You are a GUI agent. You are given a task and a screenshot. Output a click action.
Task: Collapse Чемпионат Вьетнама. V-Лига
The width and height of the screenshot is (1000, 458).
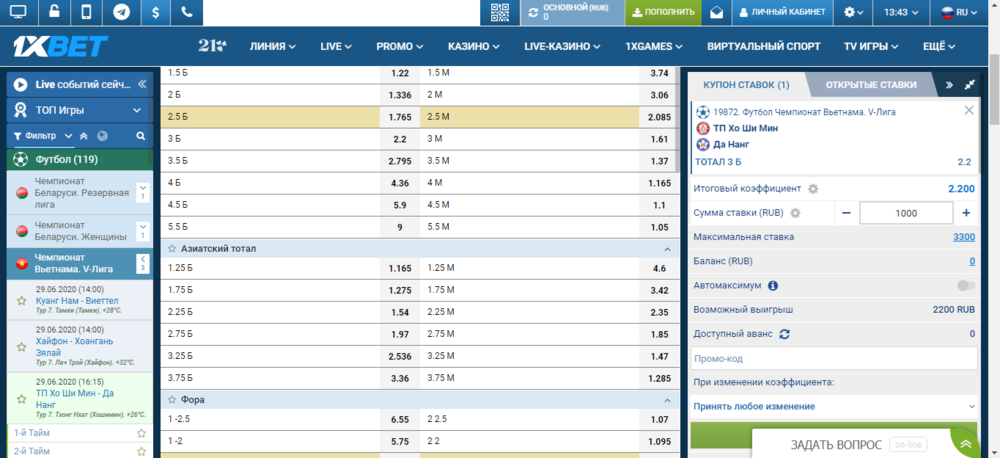click(x=143, y=263)
